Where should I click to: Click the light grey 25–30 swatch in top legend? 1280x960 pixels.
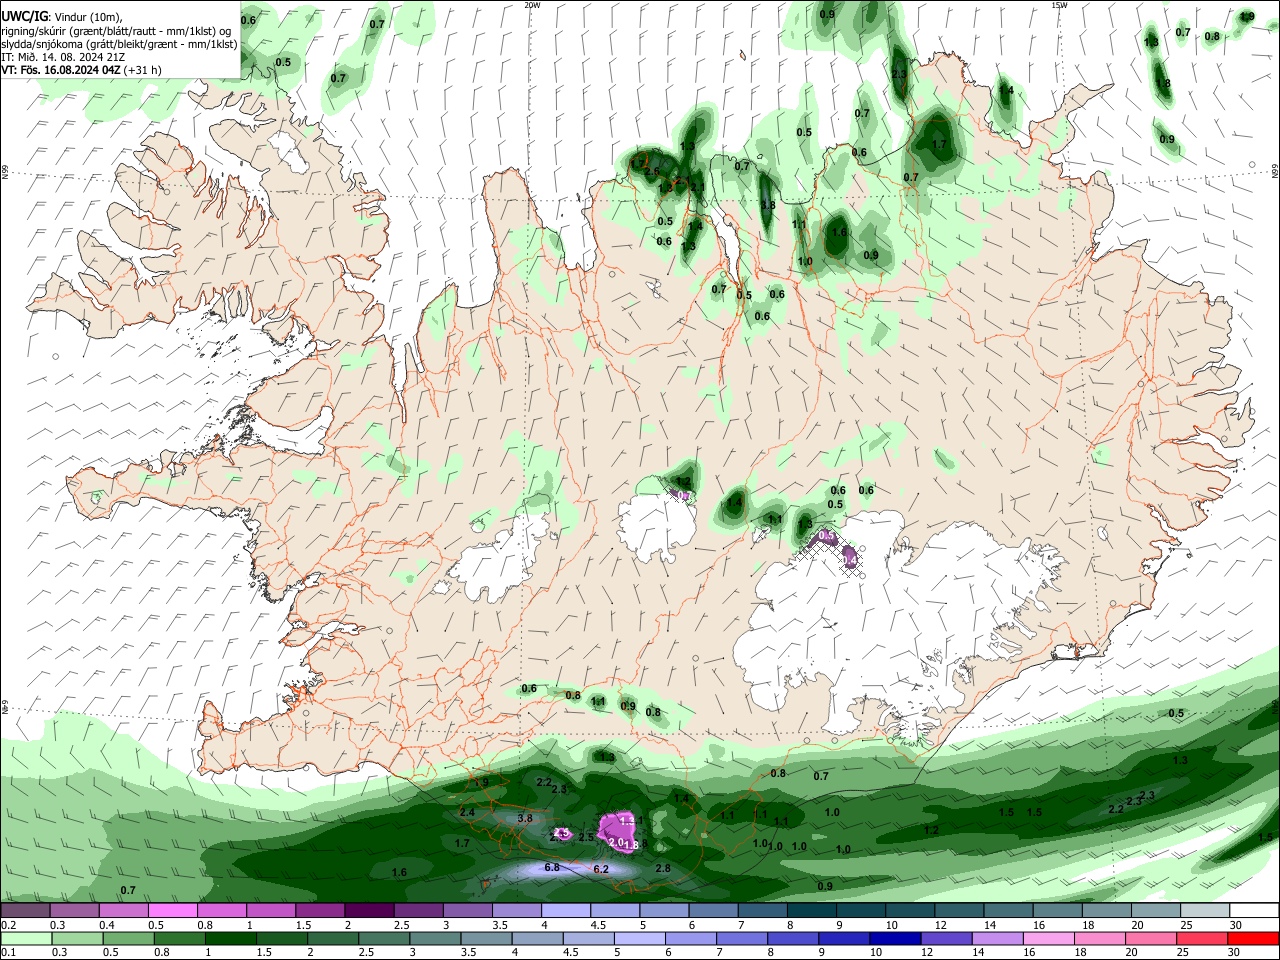tap(1206, 911)
